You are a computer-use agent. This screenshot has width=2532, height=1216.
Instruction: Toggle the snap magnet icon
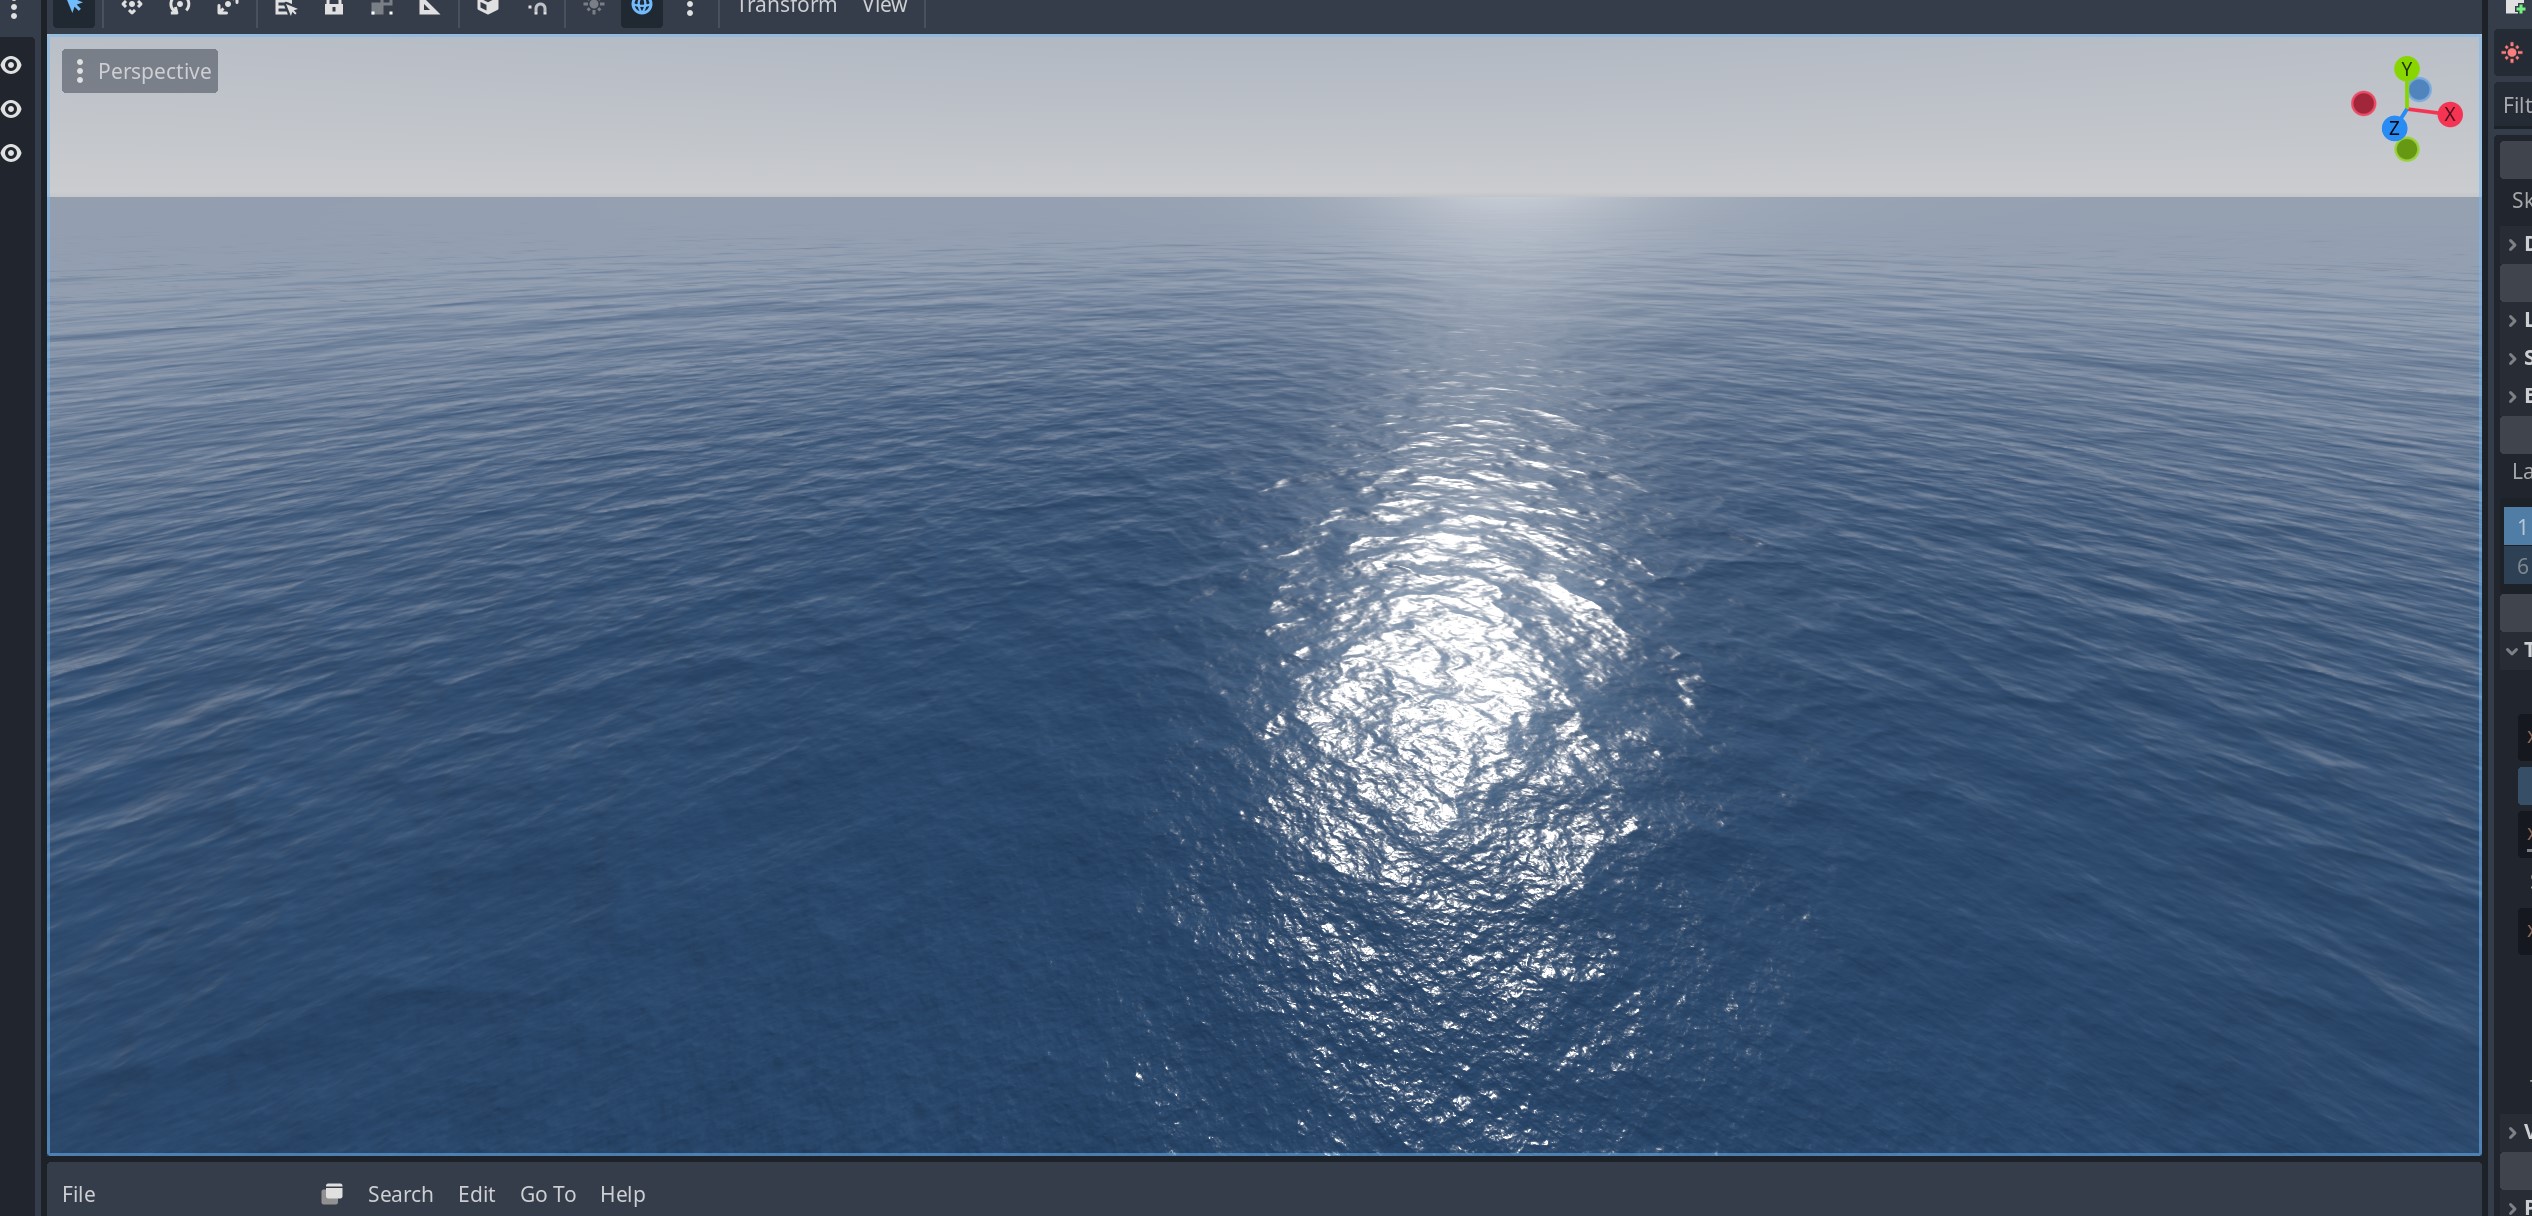tap(538, 8)
